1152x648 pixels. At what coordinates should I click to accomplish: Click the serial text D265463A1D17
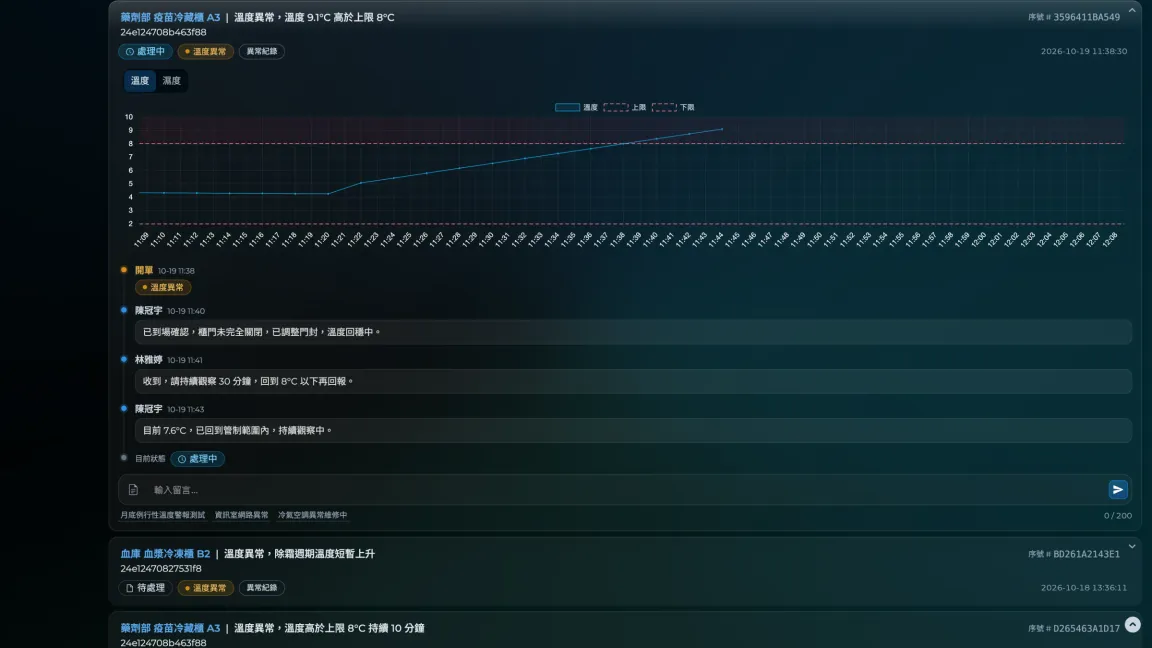click(x=1086, y=628)
